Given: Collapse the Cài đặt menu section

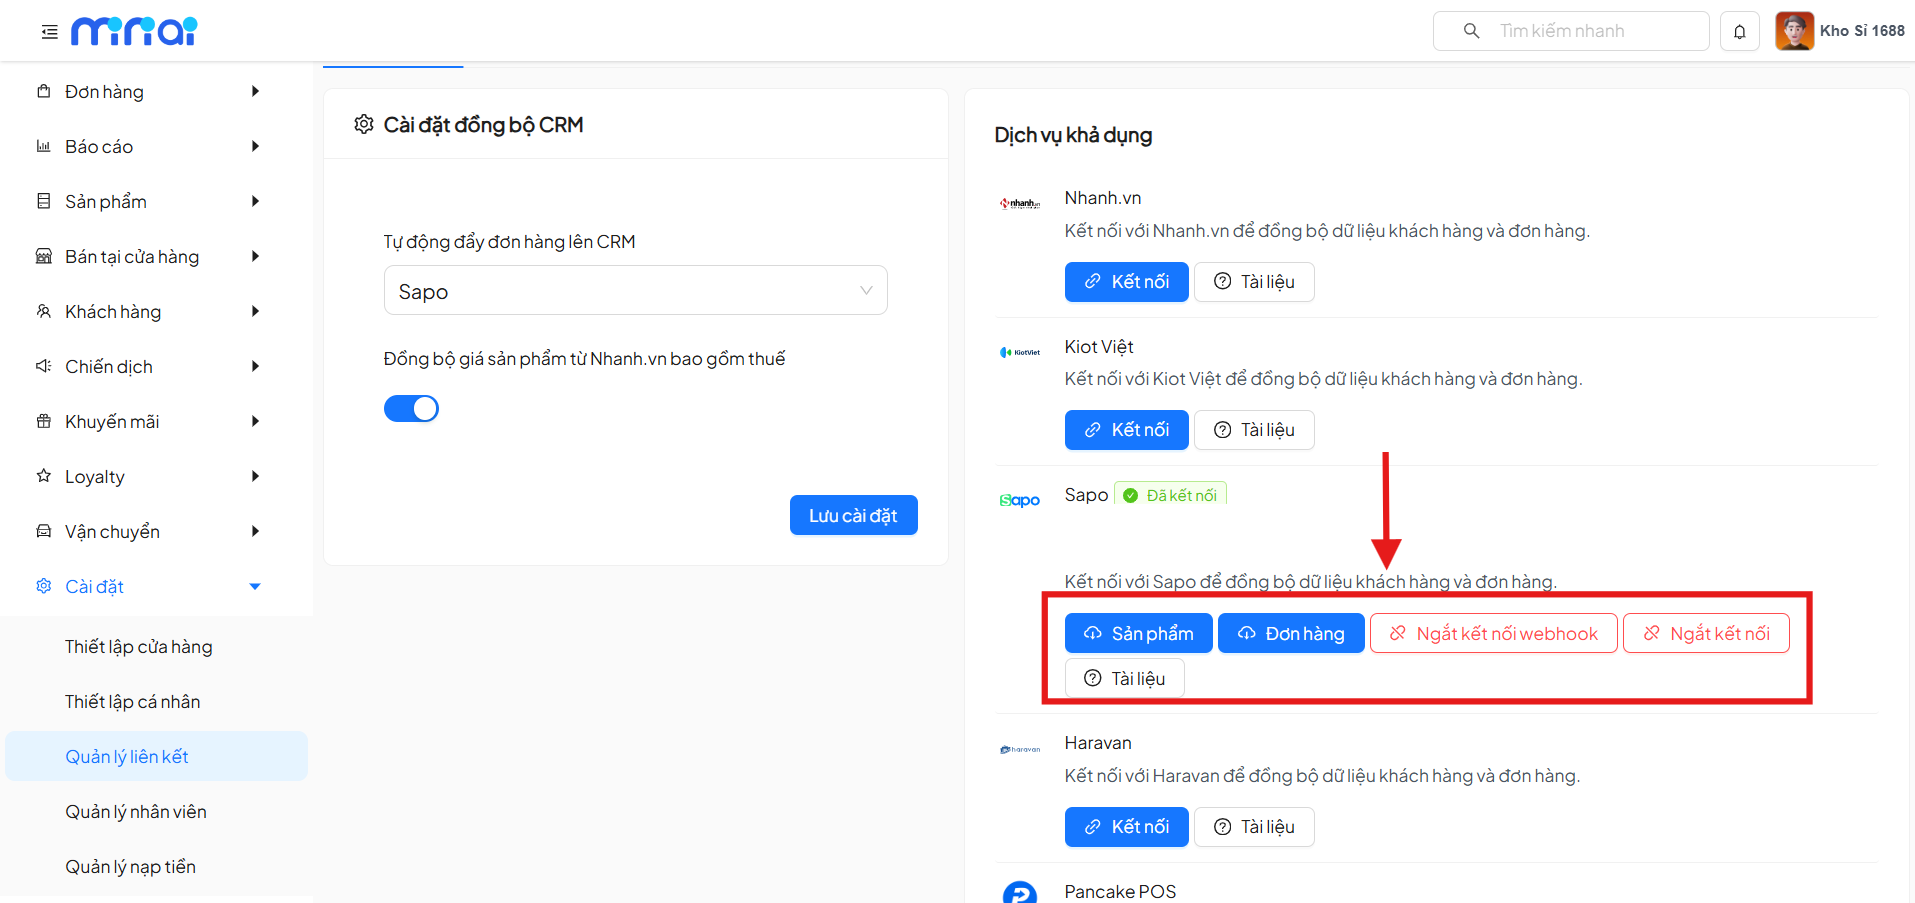Looking at the screenshot, I should pos(150,586).
